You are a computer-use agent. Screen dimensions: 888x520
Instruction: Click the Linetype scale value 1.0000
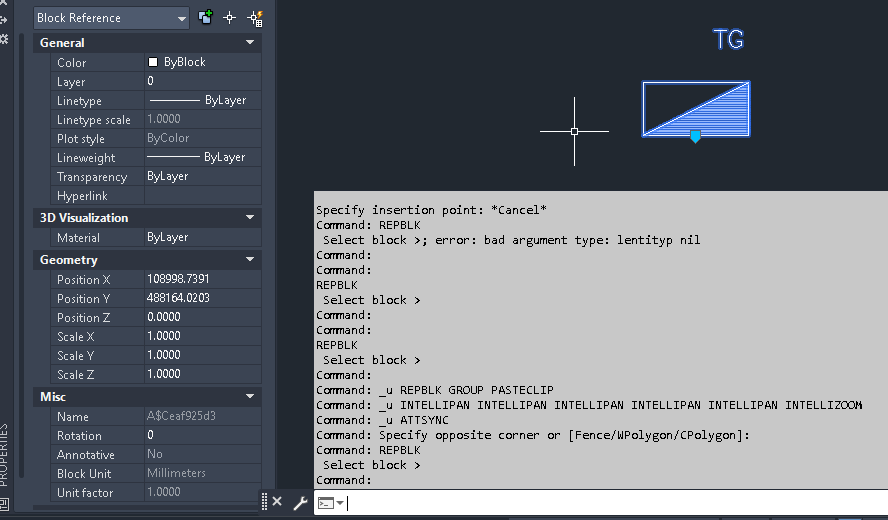203,119
